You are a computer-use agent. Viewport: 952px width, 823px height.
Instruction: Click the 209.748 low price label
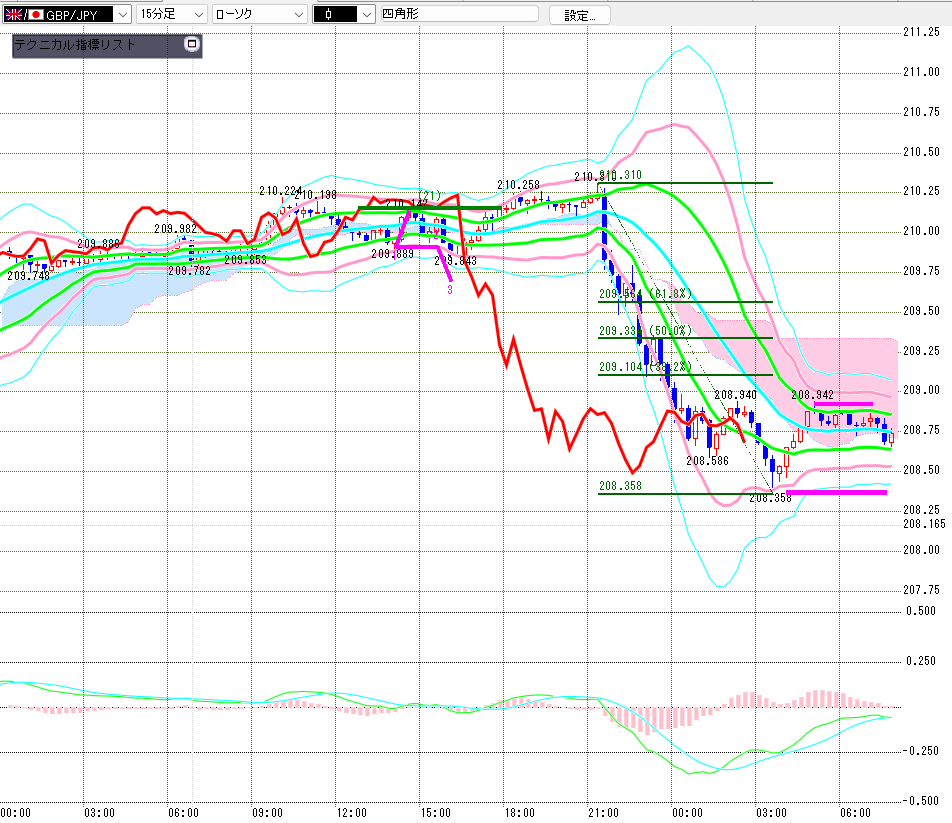pyautogui.click(x=28, y=276)
